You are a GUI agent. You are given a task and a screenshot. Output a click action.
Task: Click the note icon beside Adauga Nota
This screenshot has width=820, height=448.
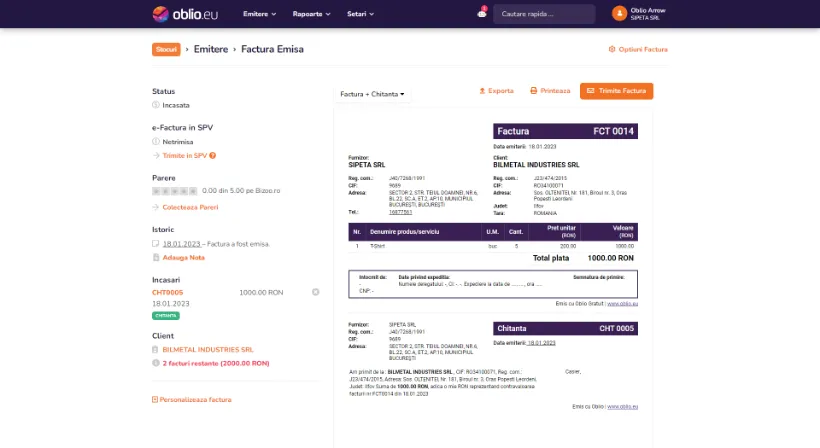156,258
